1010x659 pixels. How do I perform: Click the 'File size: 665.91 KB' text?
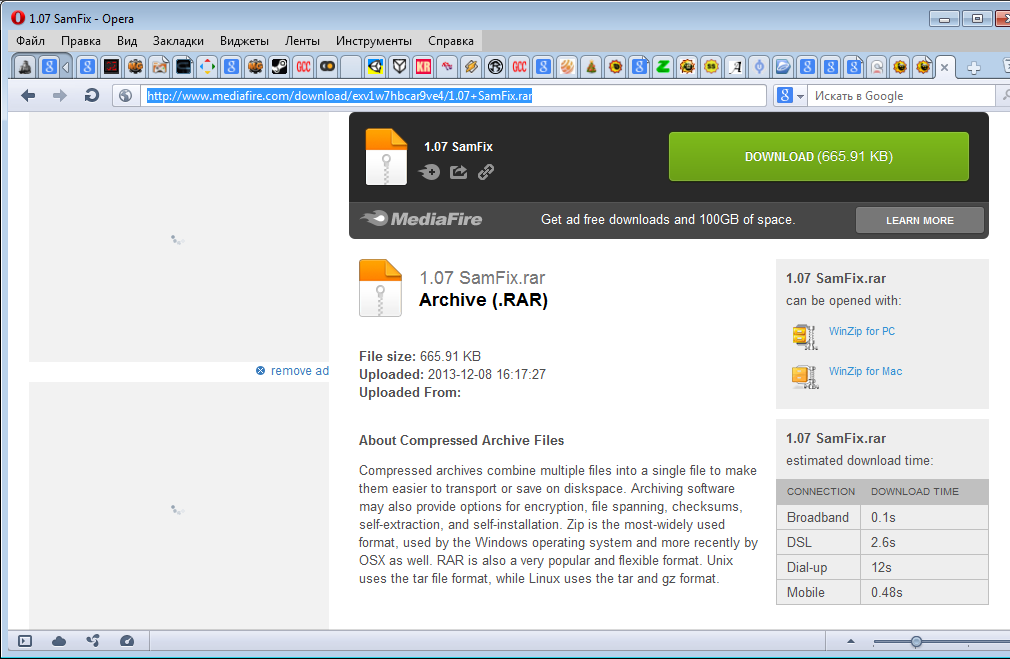click(x=420, y=356)
